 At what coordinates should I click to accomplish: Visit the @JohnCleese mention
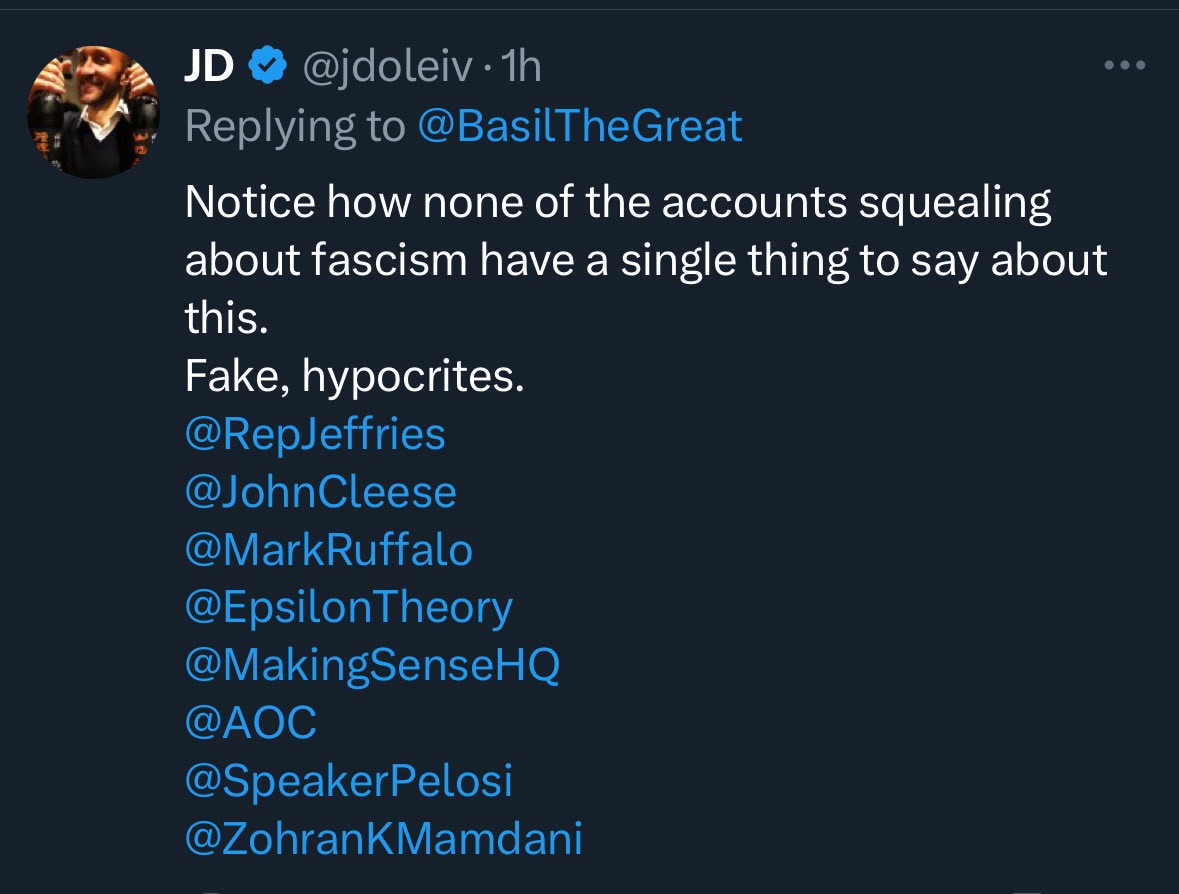[320, 492]
